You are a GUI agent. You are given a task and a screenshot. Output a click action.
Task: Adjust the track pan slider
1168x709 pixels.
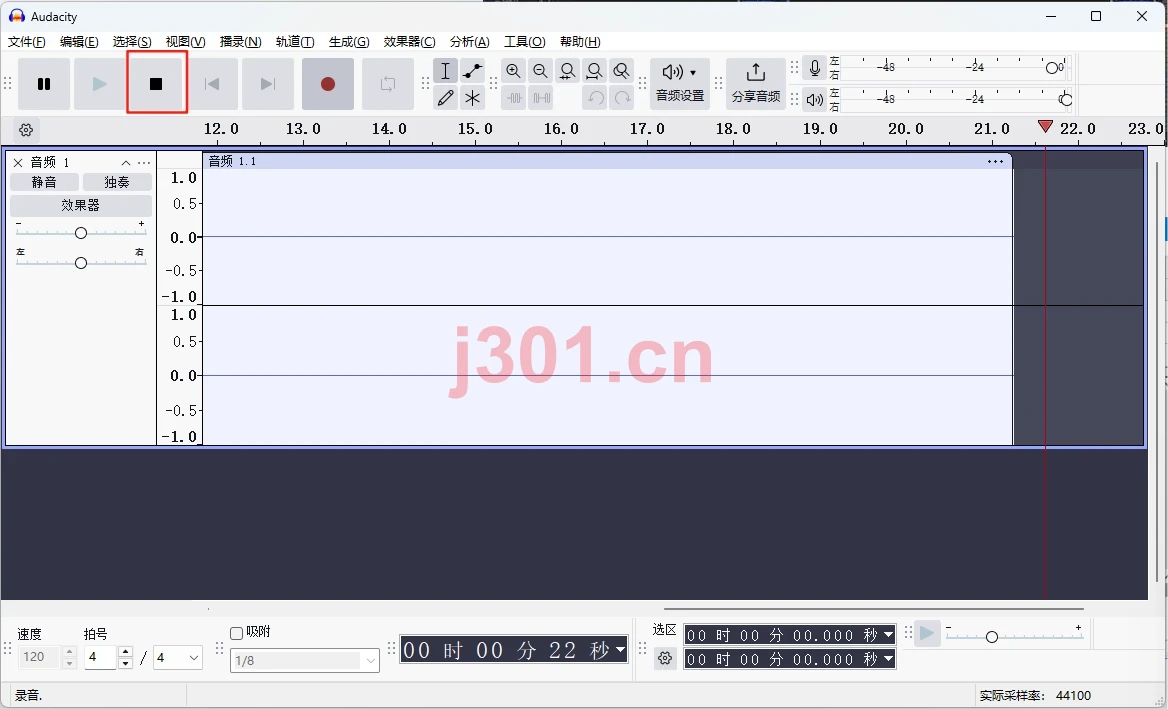point(80,263)
